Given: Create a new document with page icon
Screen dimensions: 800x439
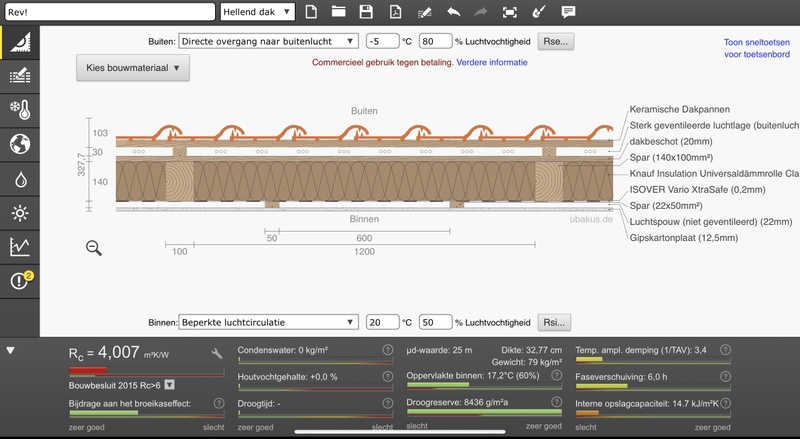Looking at the screenshot, I should click(x=311, y=12).
